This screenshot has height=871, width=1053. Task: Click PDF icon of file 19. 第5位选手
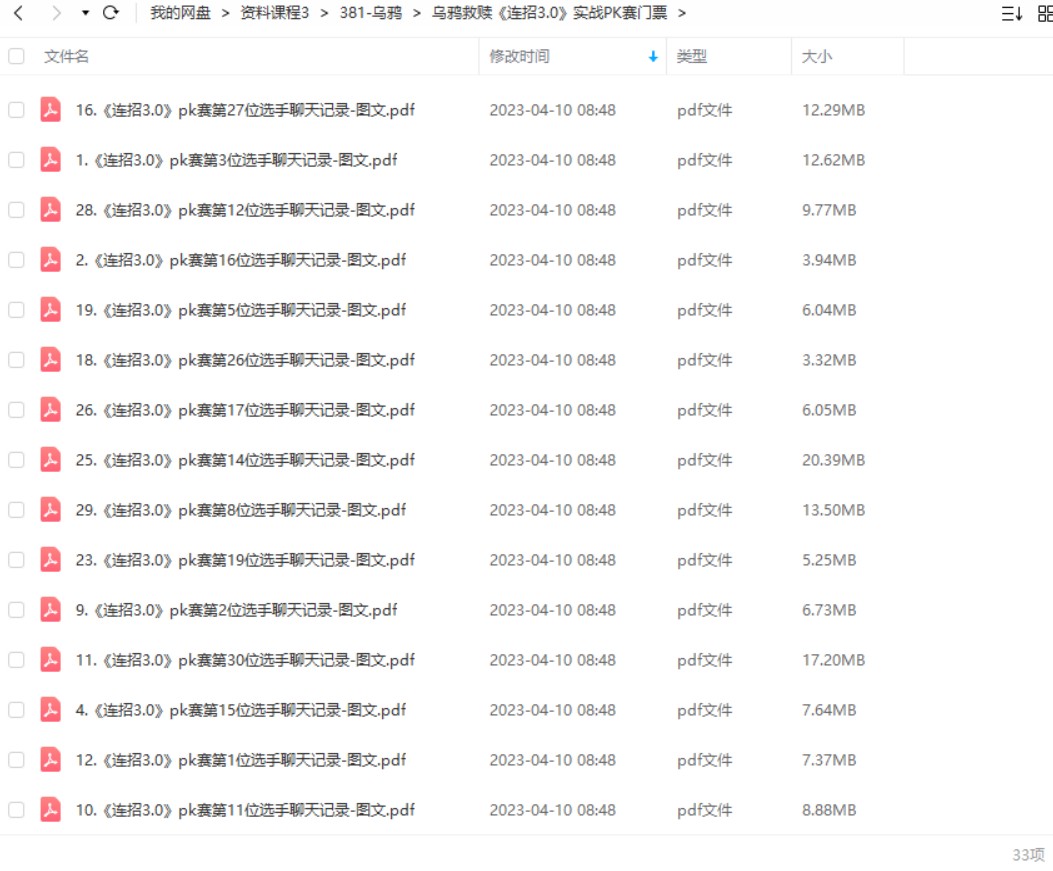pos(50,310)
